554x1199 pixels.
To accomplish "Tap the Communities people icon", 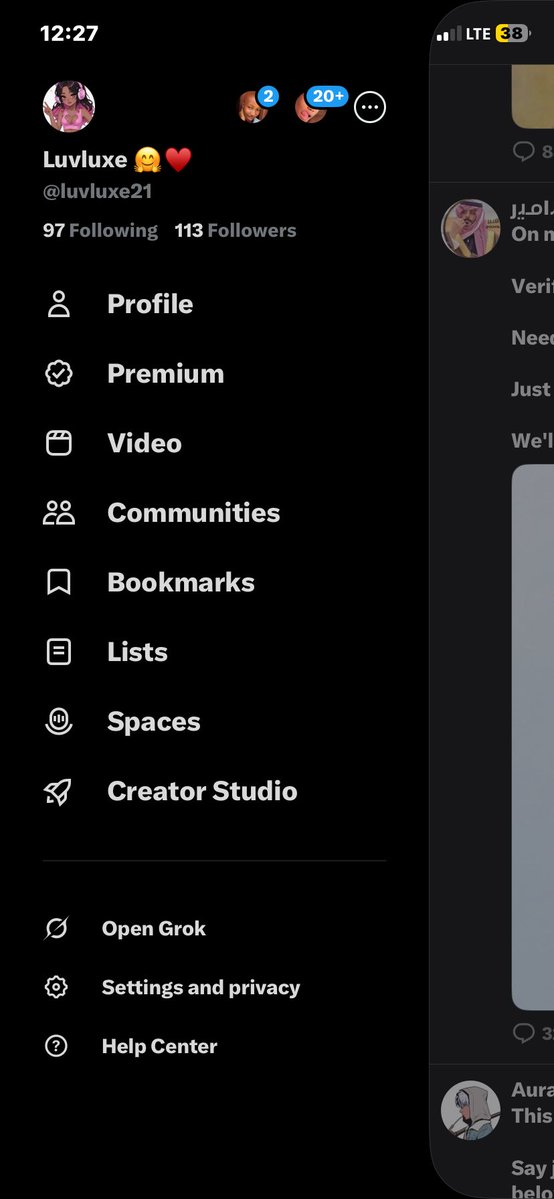I will (59, 512).
